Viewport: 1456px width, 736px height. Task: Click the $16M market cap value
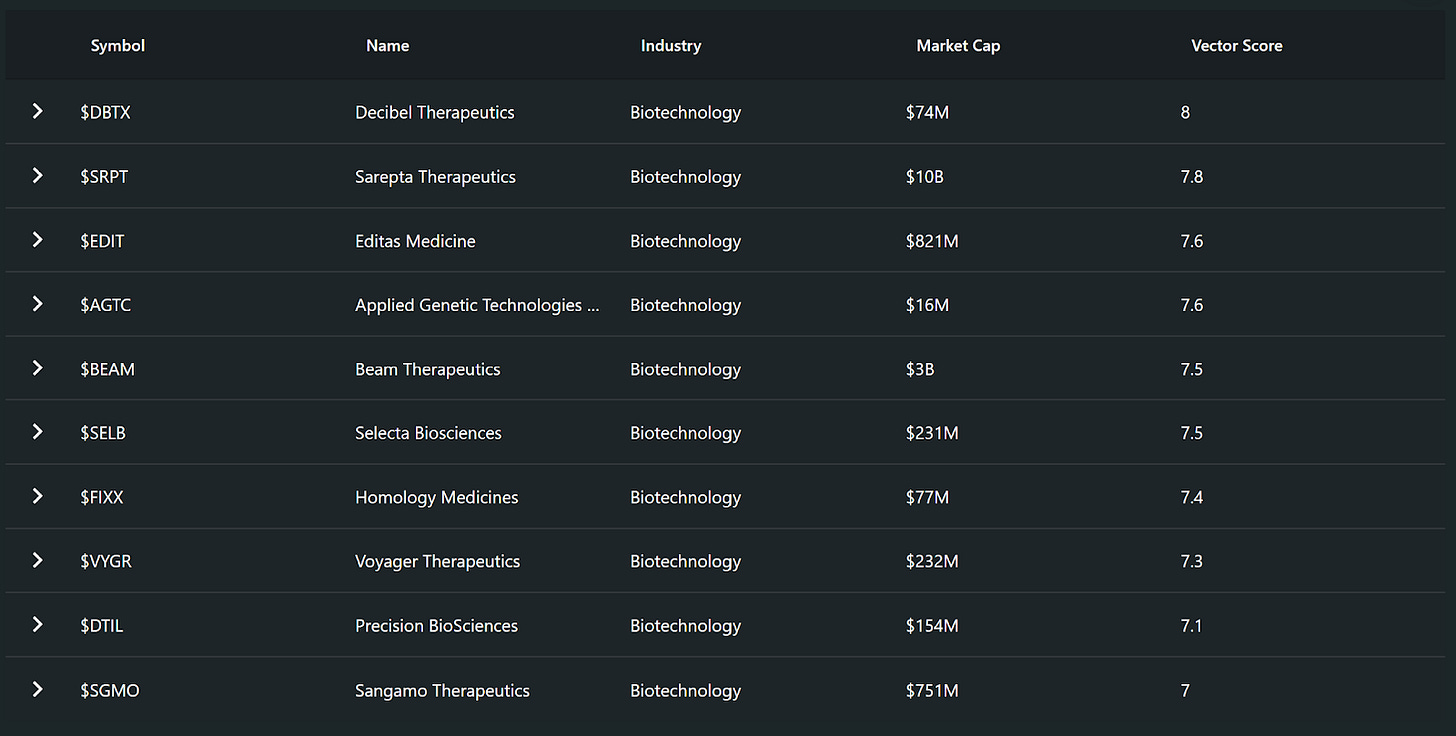click(x=927, y=305)
